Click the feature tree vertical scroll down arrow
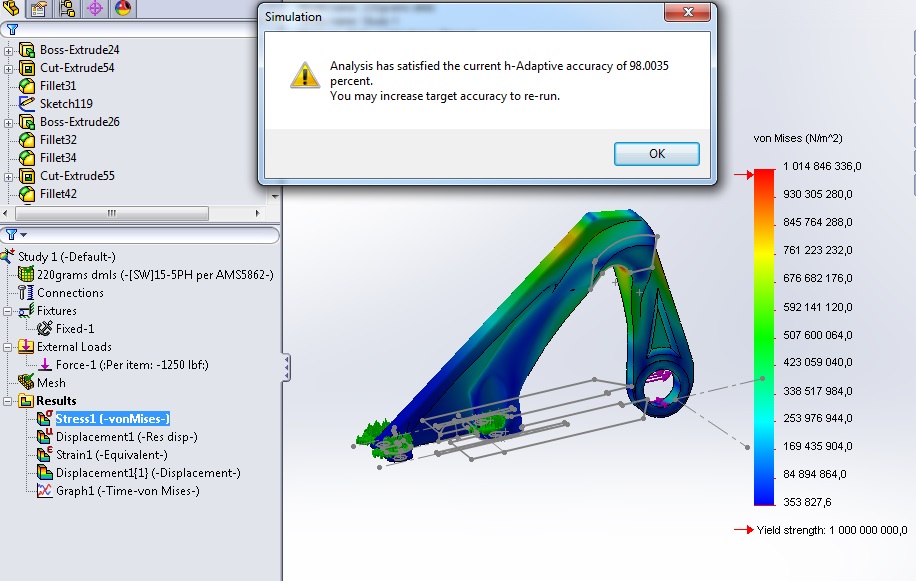Viewport: 916px width, 581px height. click(x=275, y=197)
